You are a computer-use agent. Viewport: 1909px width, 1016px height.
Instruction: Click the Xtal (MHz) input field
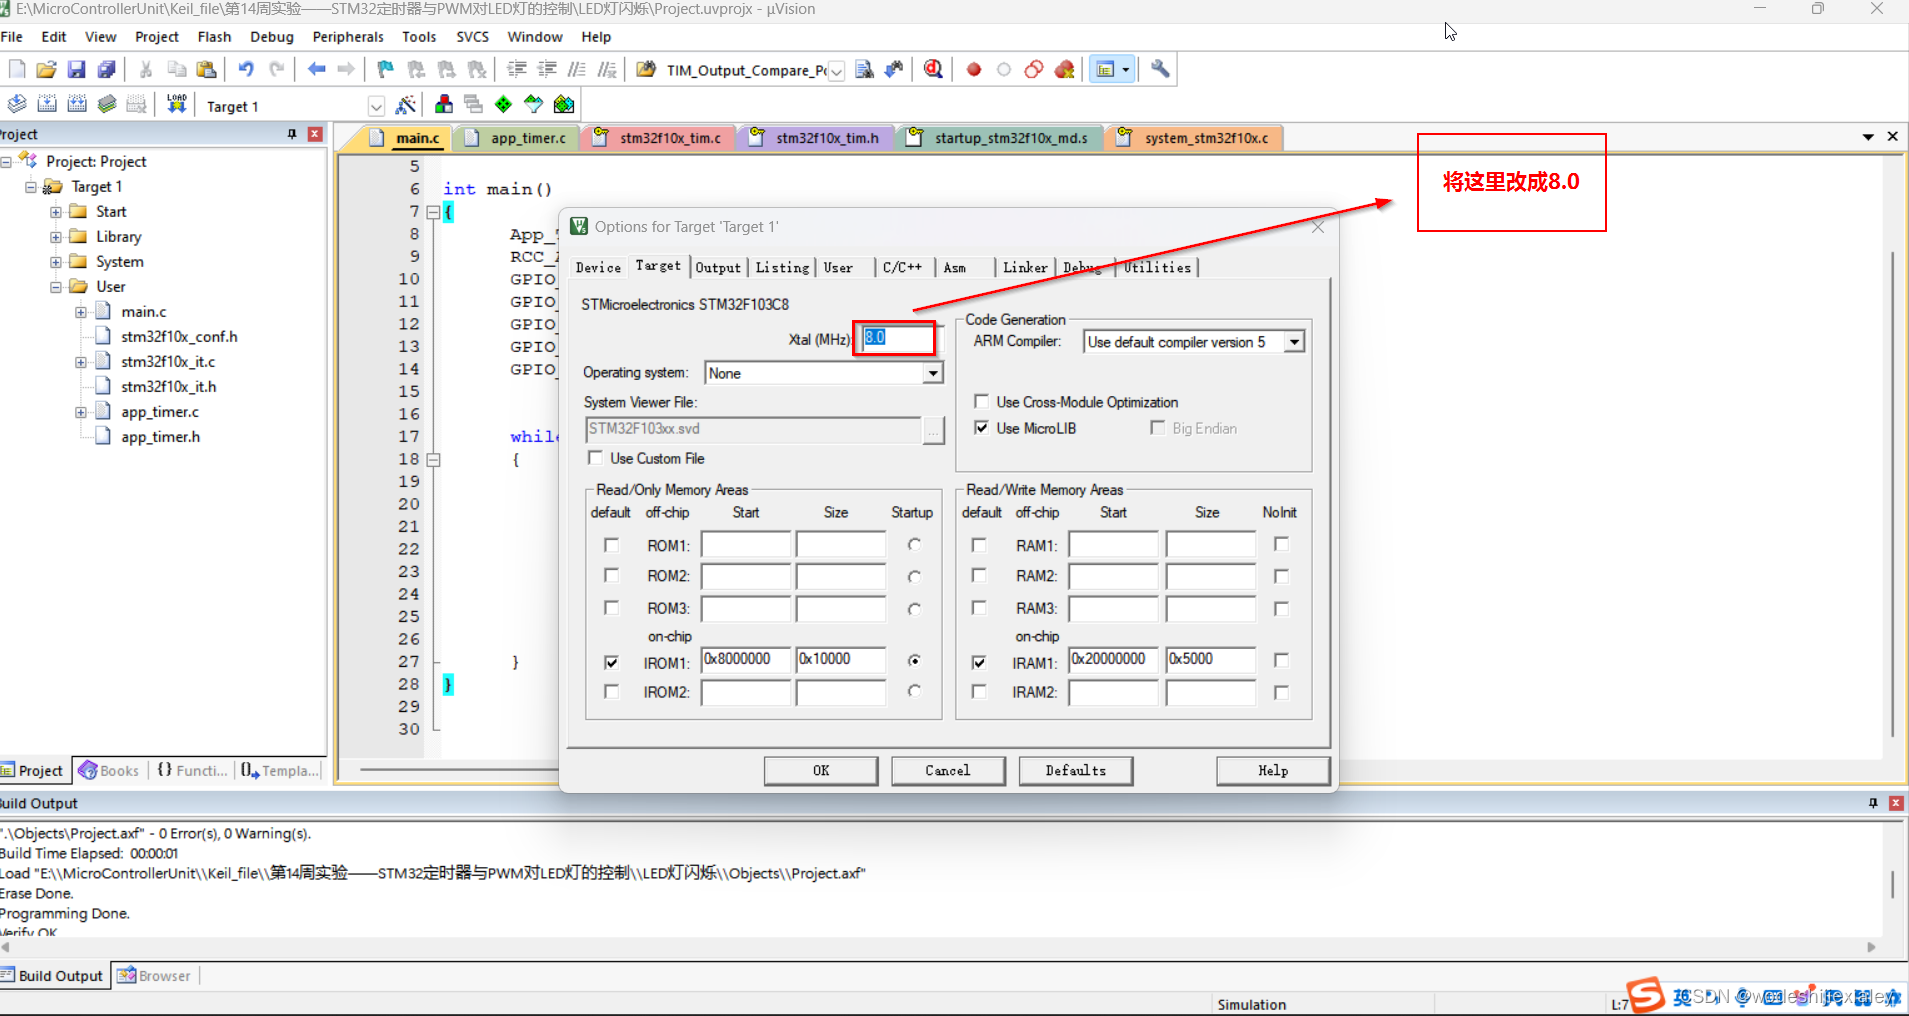[897, 337]
